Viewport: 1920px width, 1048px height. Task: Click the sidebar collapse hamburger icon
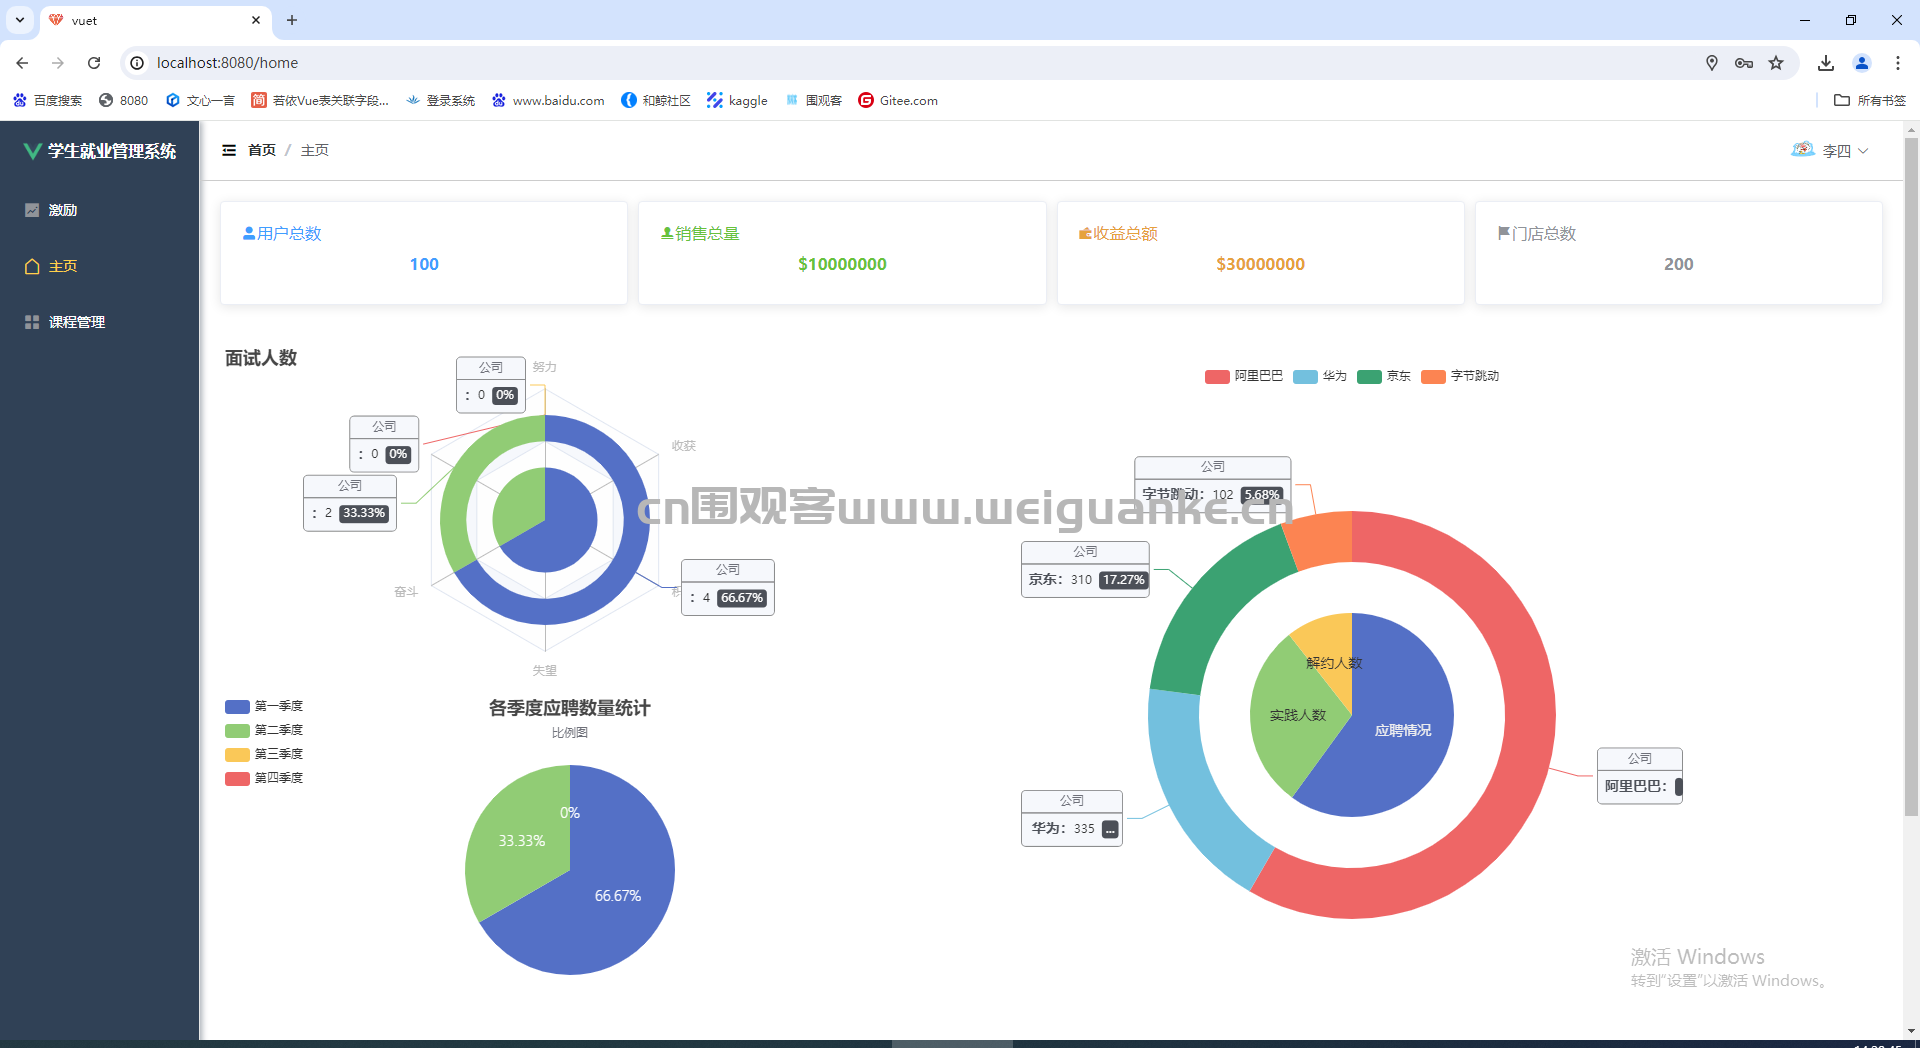pos(229,150)
